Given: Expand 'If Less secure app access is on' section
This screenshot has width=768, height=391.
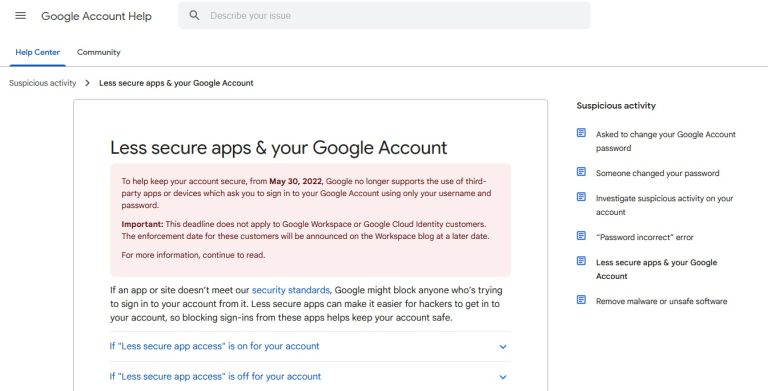Looking at the screenshot, I should pos(310,346).
